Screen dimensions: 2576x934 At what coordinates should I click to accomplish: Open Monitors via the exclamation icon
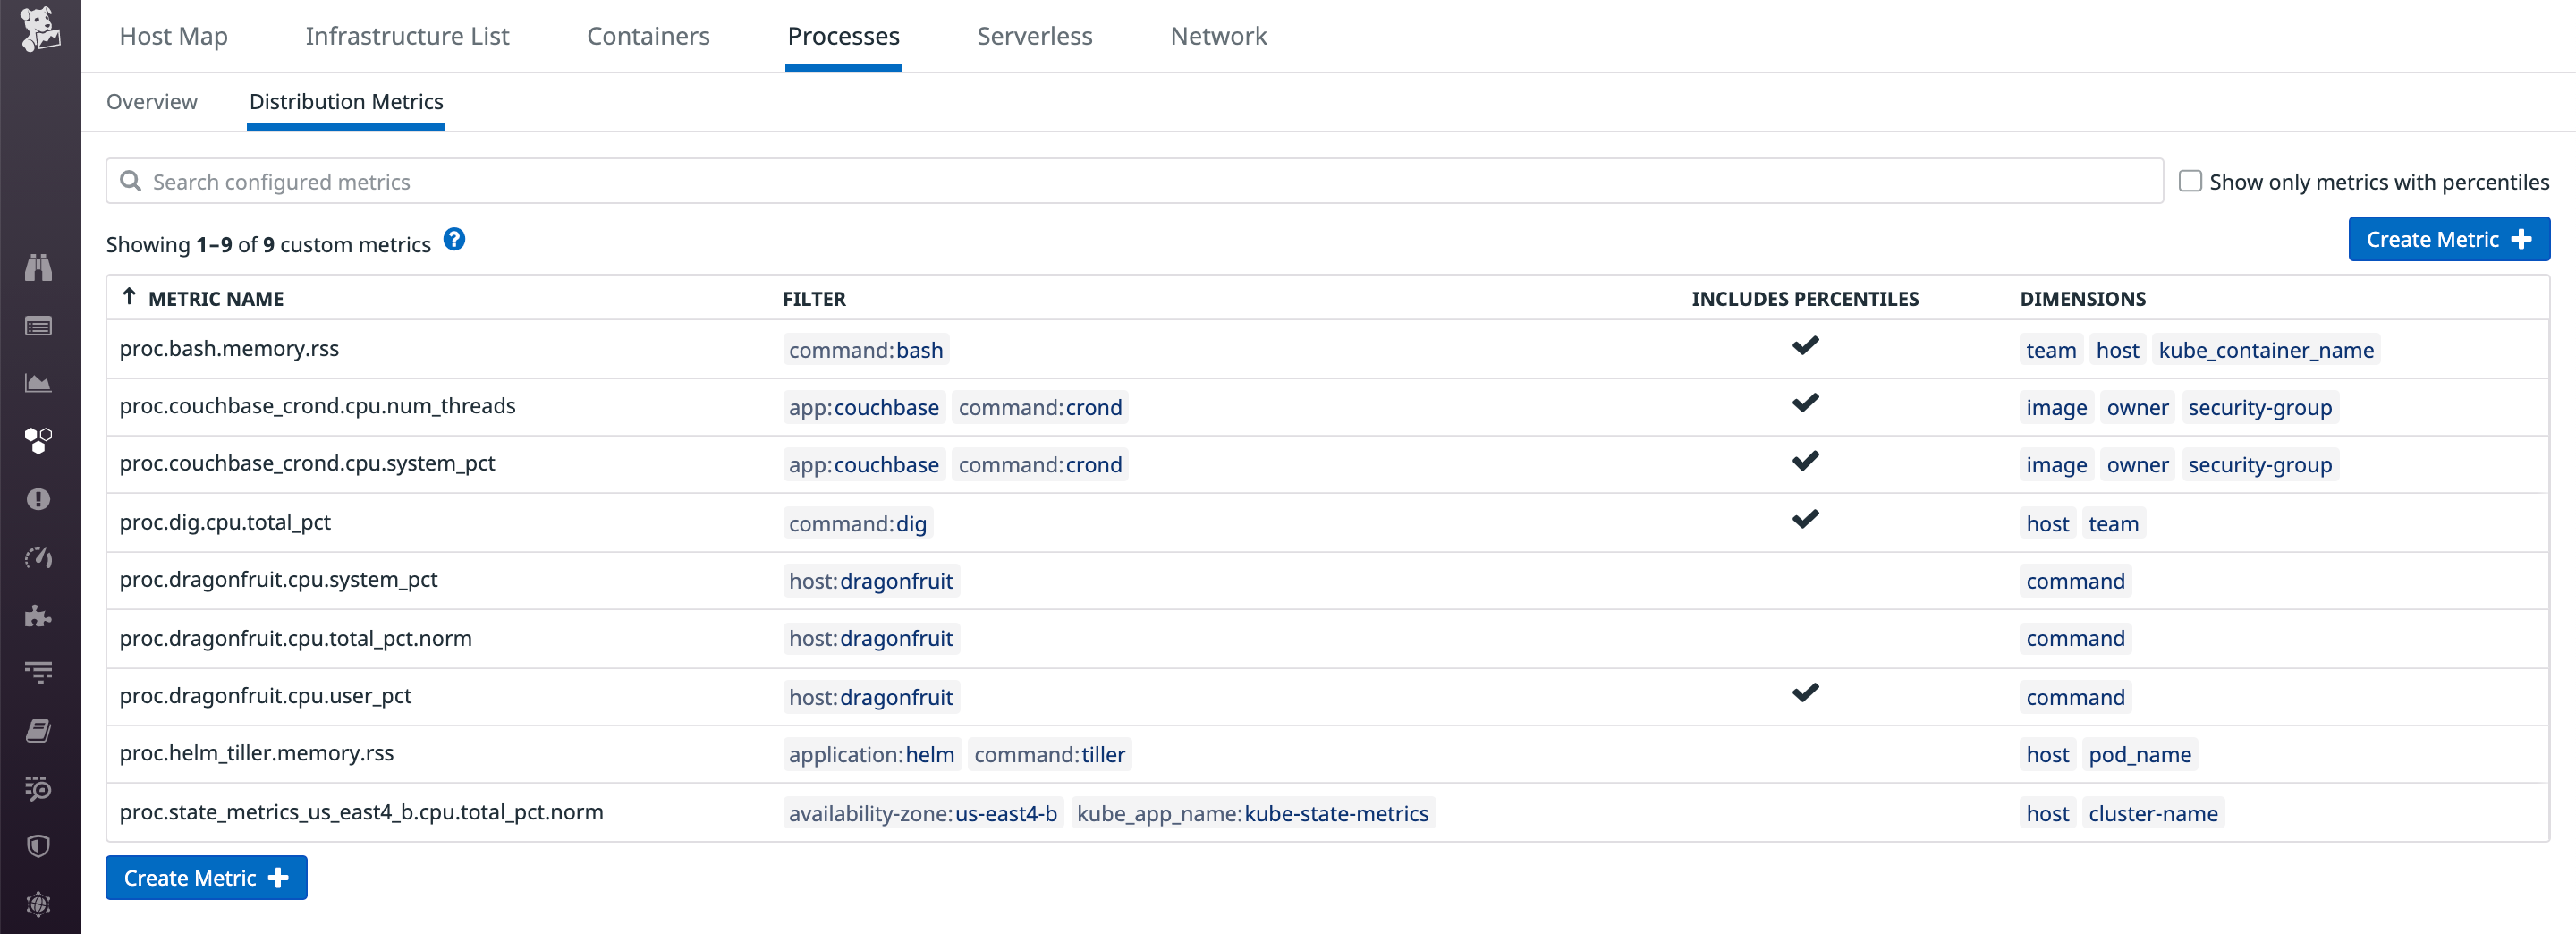(38, 499)
